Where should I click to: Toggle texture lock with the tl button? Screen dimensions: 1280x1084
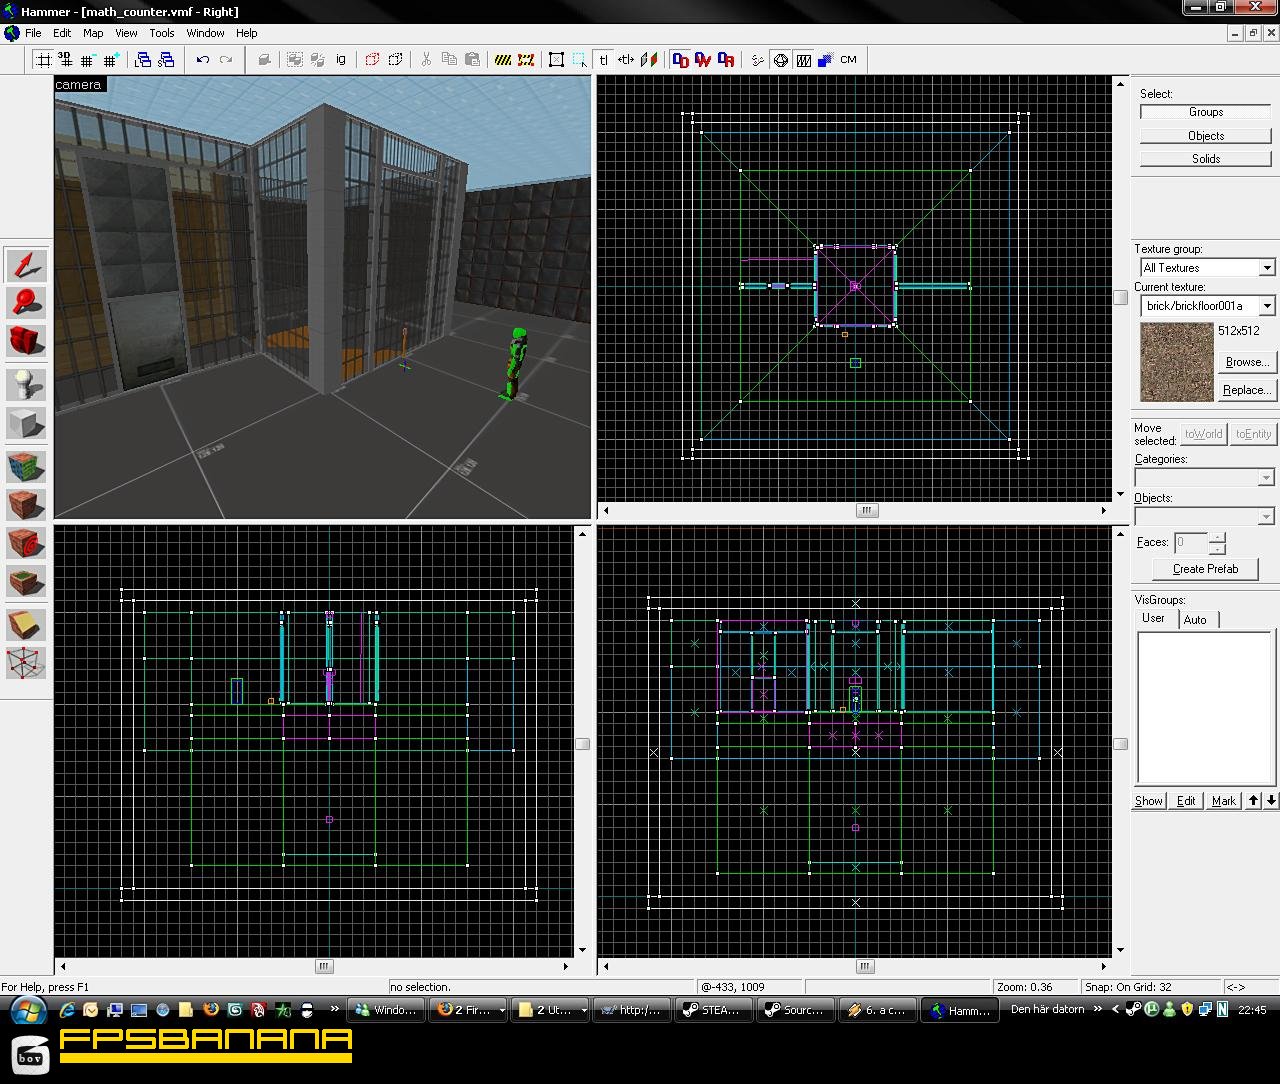point(604,59)
